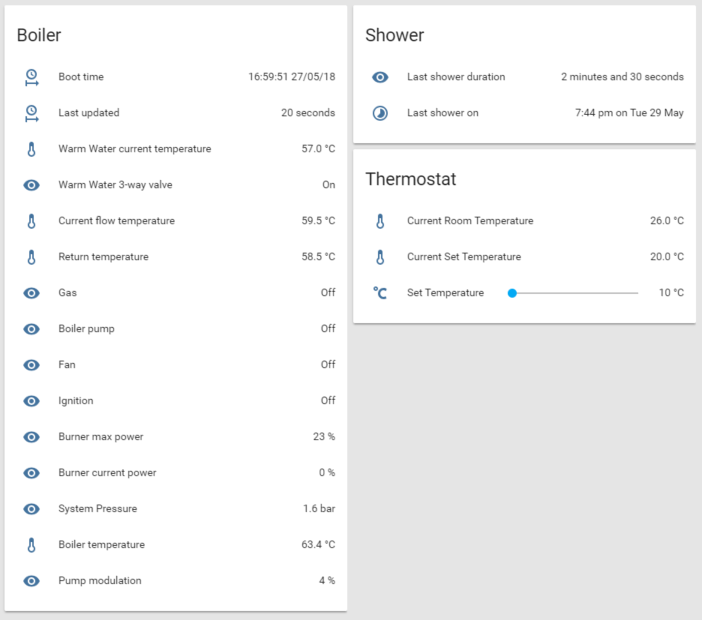This screenshot has width=702, height=620.
Task: Click the eye icon for Last shower duration
Action: tap(380, 77)
